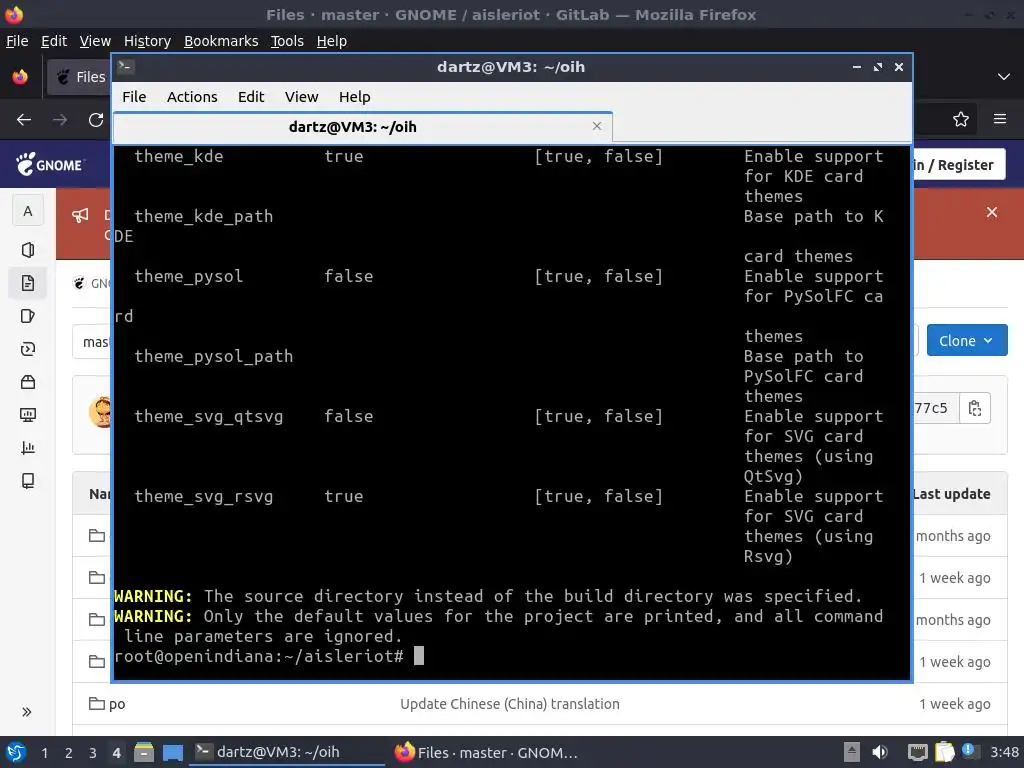Click Firefox back navigation arrow
This screenshot has height=768, width=1024.
coord(24,120)
